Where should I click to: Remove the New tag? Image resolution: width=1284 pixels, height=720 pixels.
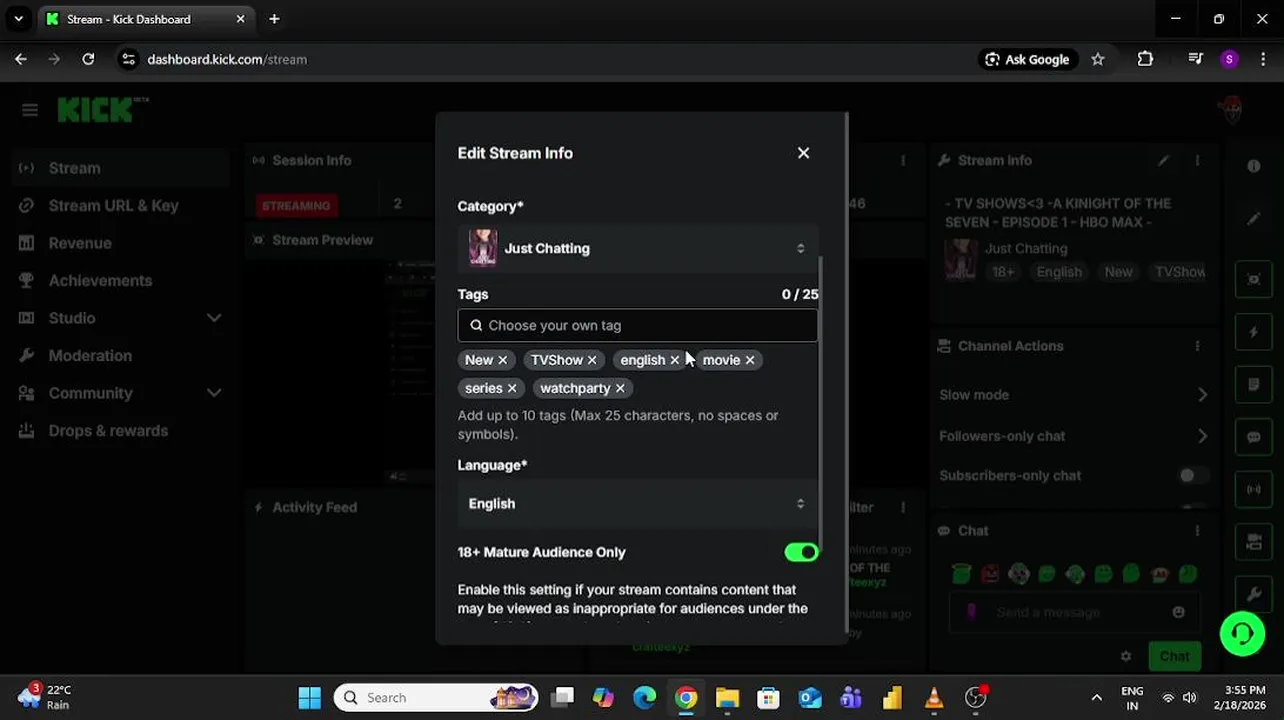tap(502, 360)
